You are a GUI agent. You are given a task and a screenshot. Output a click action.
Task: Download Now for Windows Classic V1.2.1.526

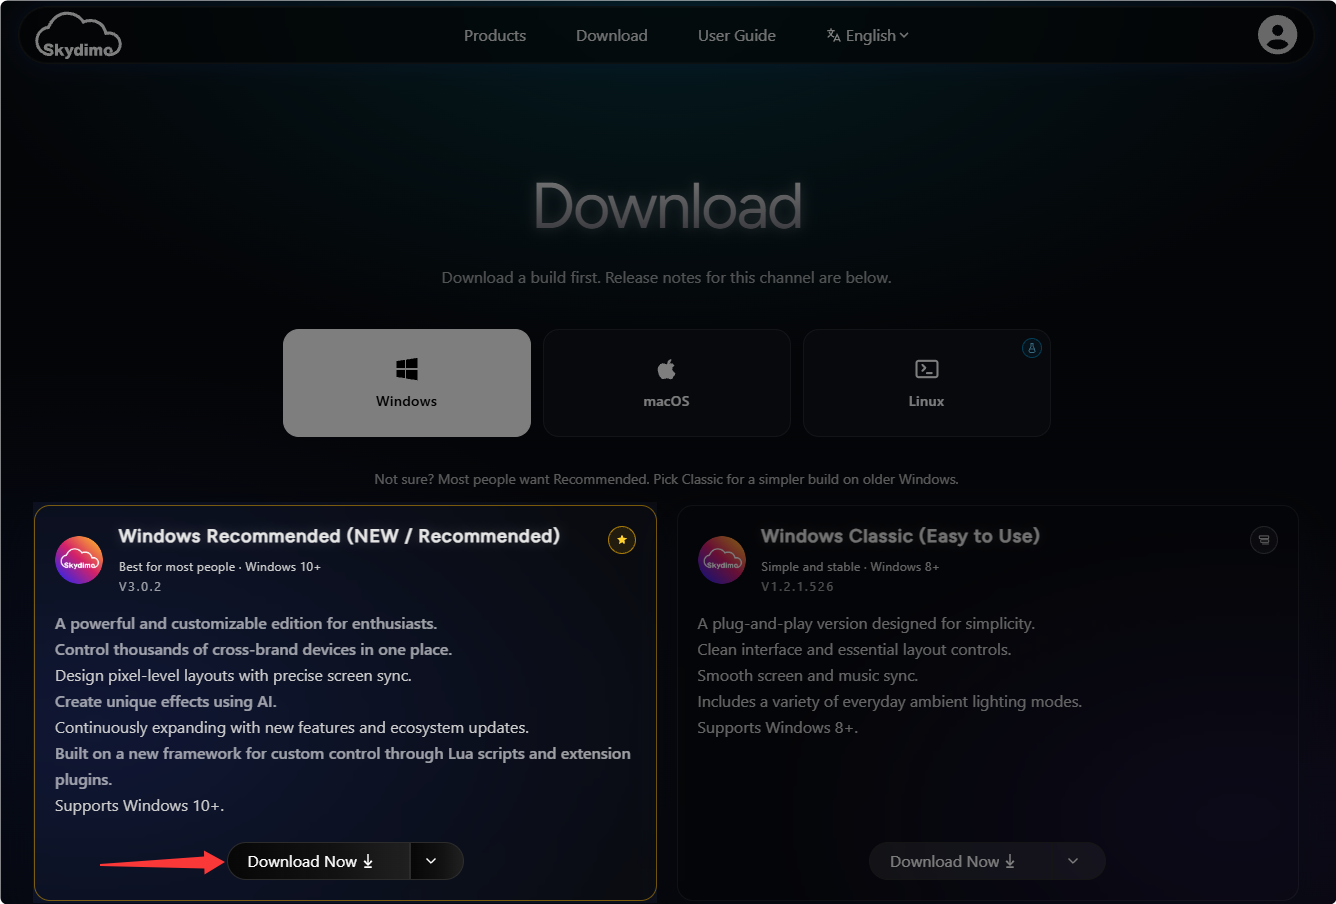click(x=960, y=861)
